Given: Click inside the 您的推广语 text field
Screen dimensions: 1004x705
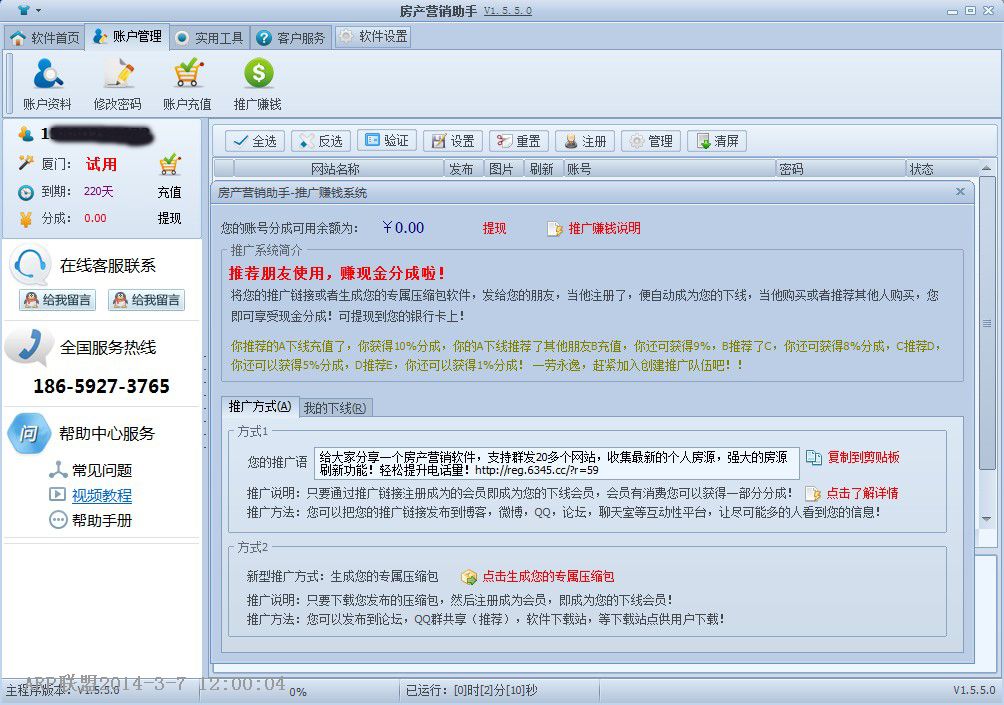Looking at the screenshot, I should pos(556,463).
